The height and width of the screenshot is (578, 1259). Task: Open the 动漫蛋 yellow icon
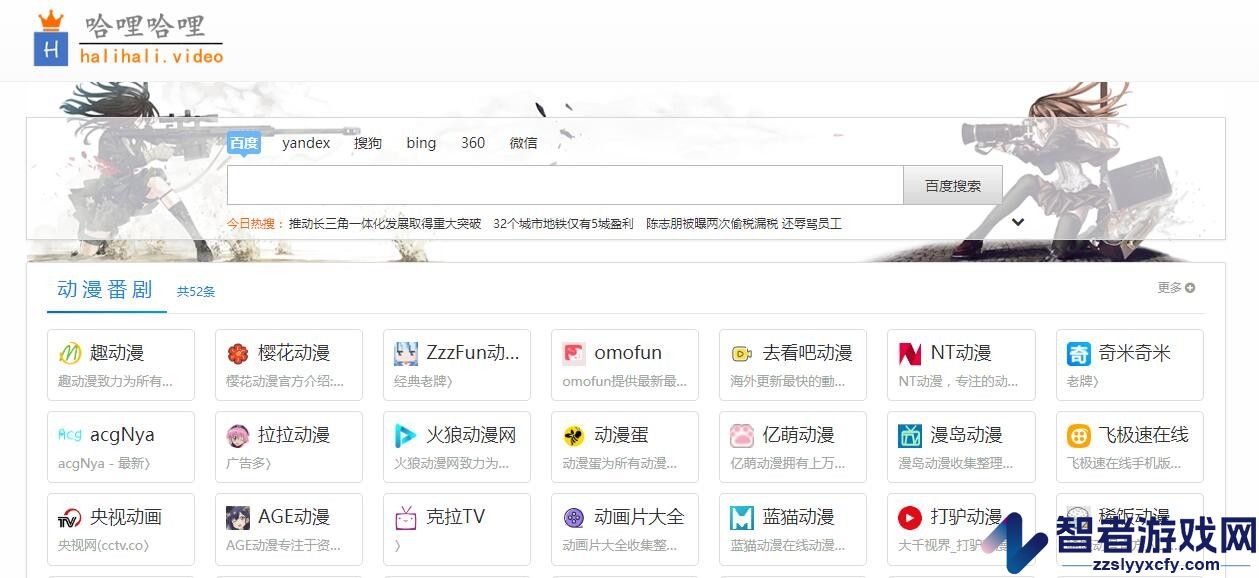click(x=574, y=435)
